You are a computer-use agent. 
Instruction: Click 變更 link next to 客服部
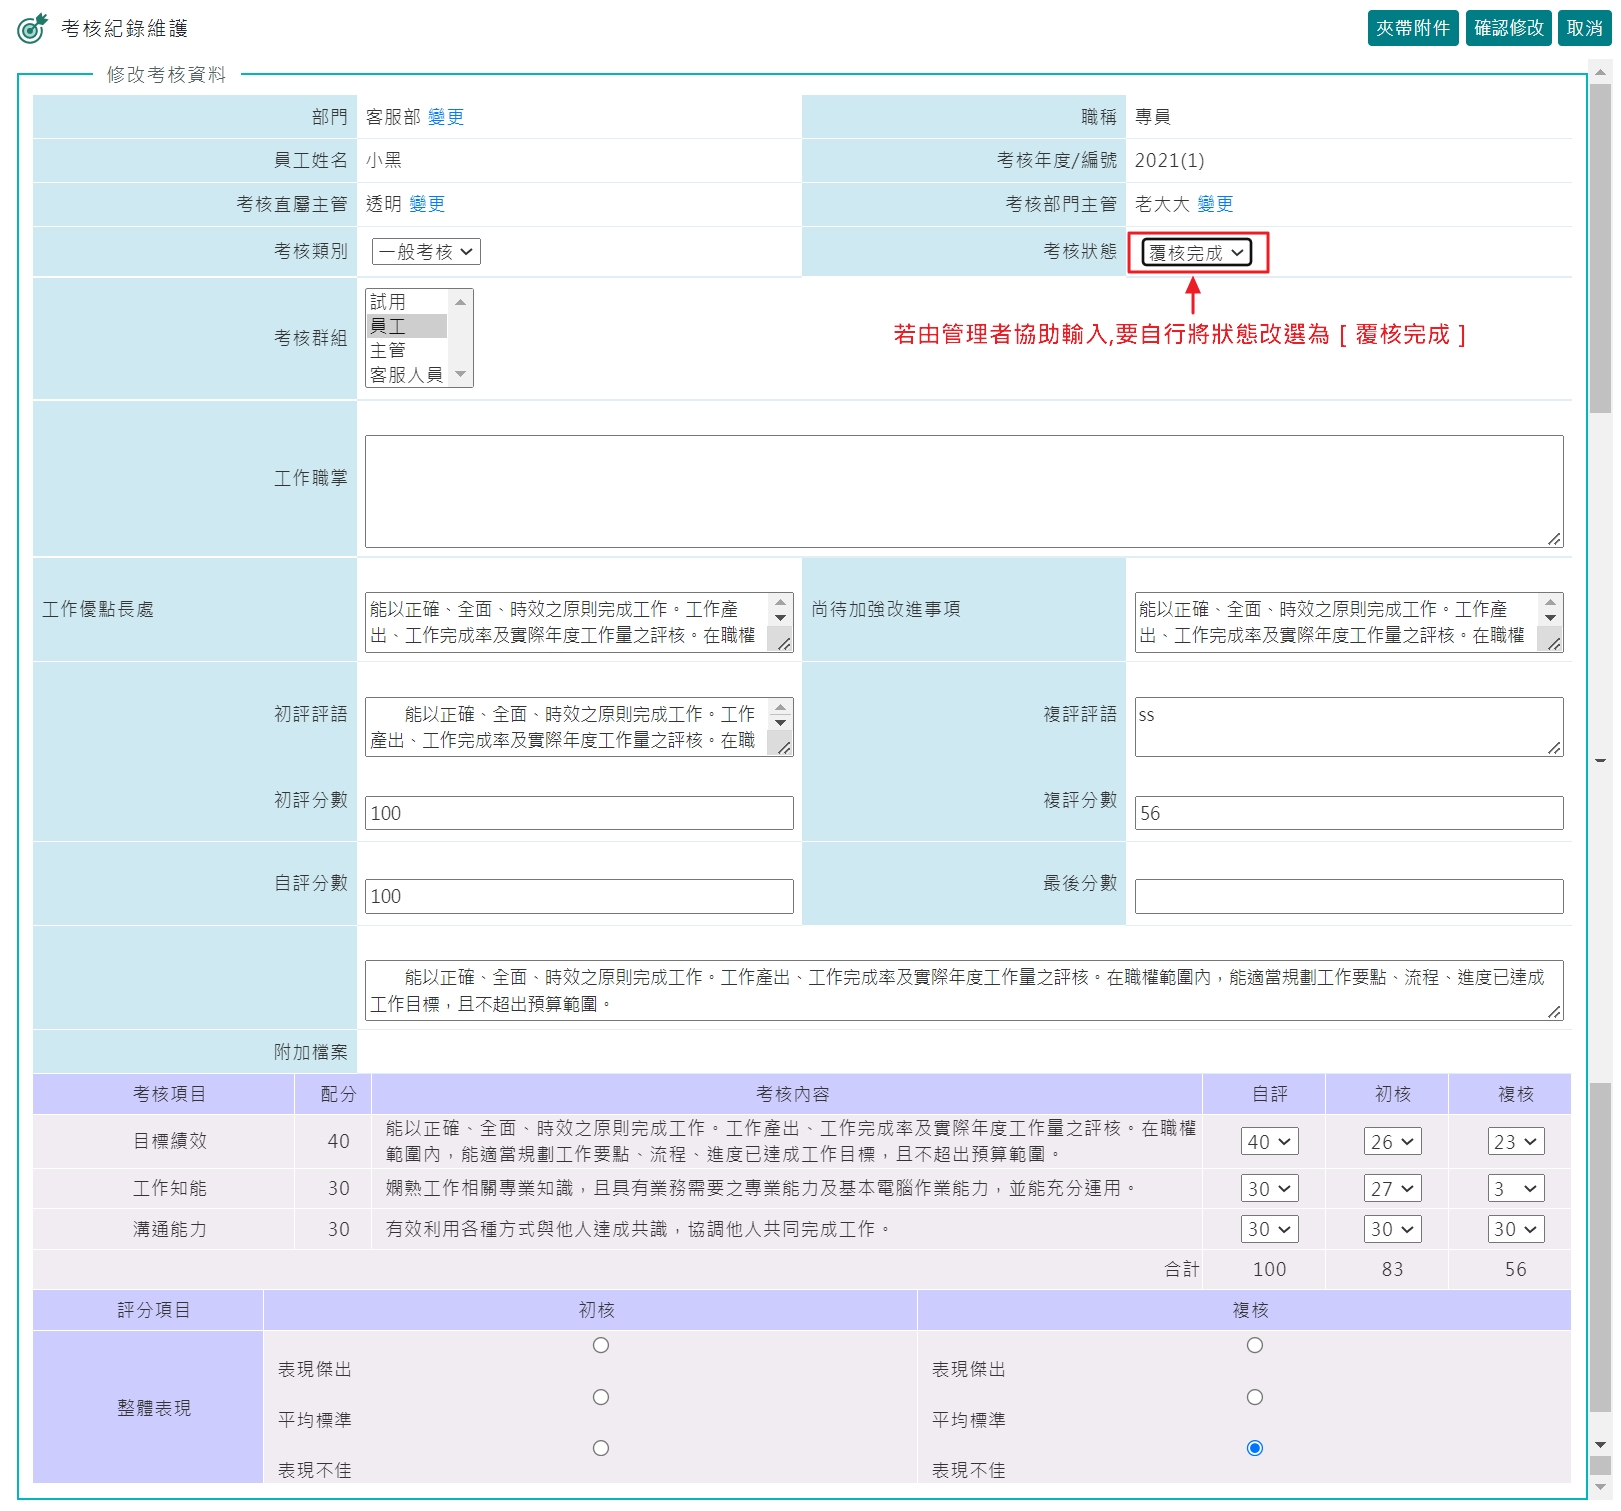click(446, 117)
